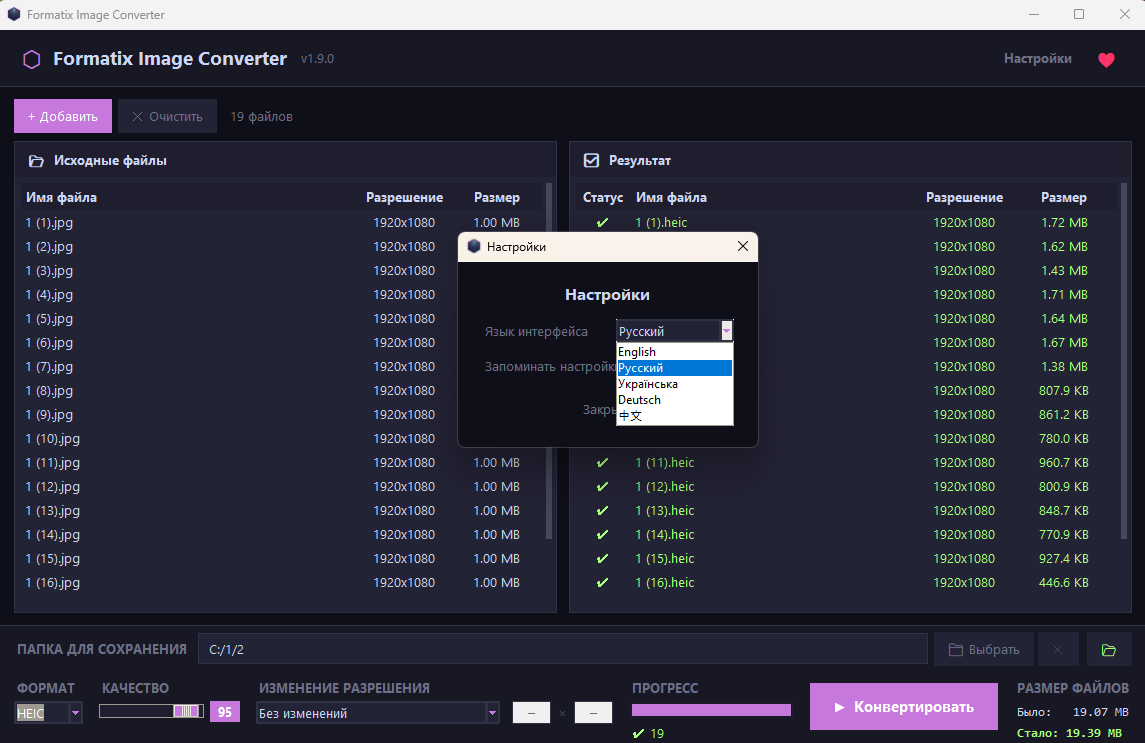Click the heart donate icon
Screen dimensions: 1145x743
(x=1106, y=59)
